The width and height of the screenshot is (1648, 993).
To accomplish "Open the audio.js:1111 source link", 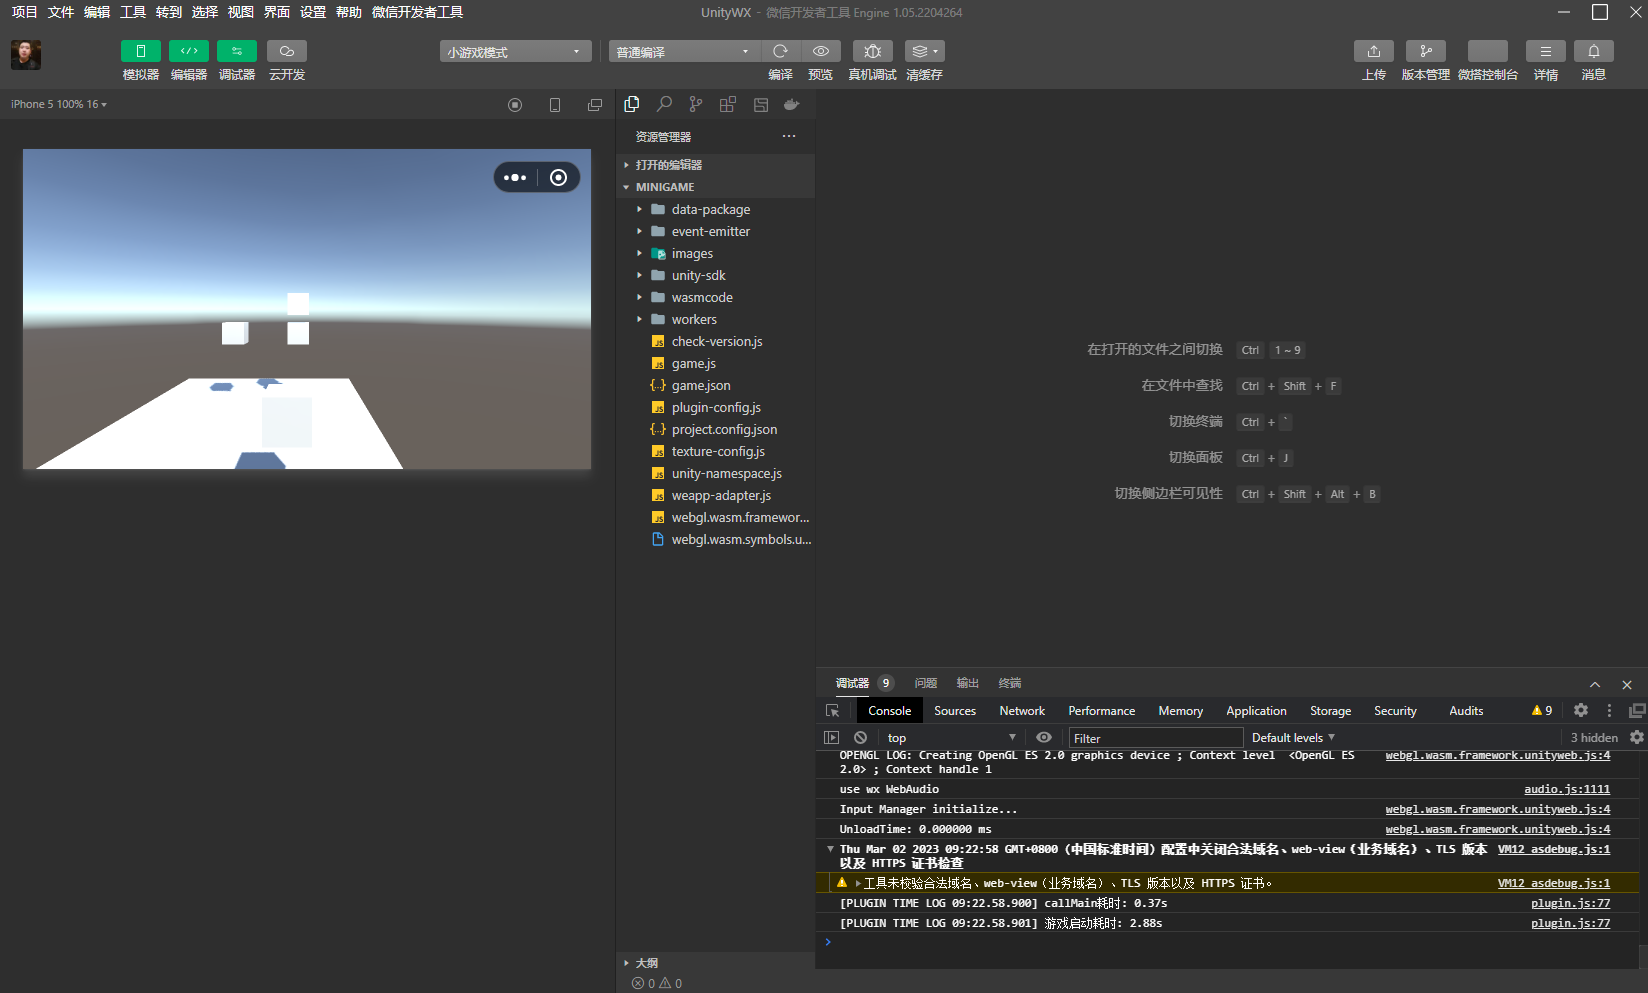I will click(1567, 789).
